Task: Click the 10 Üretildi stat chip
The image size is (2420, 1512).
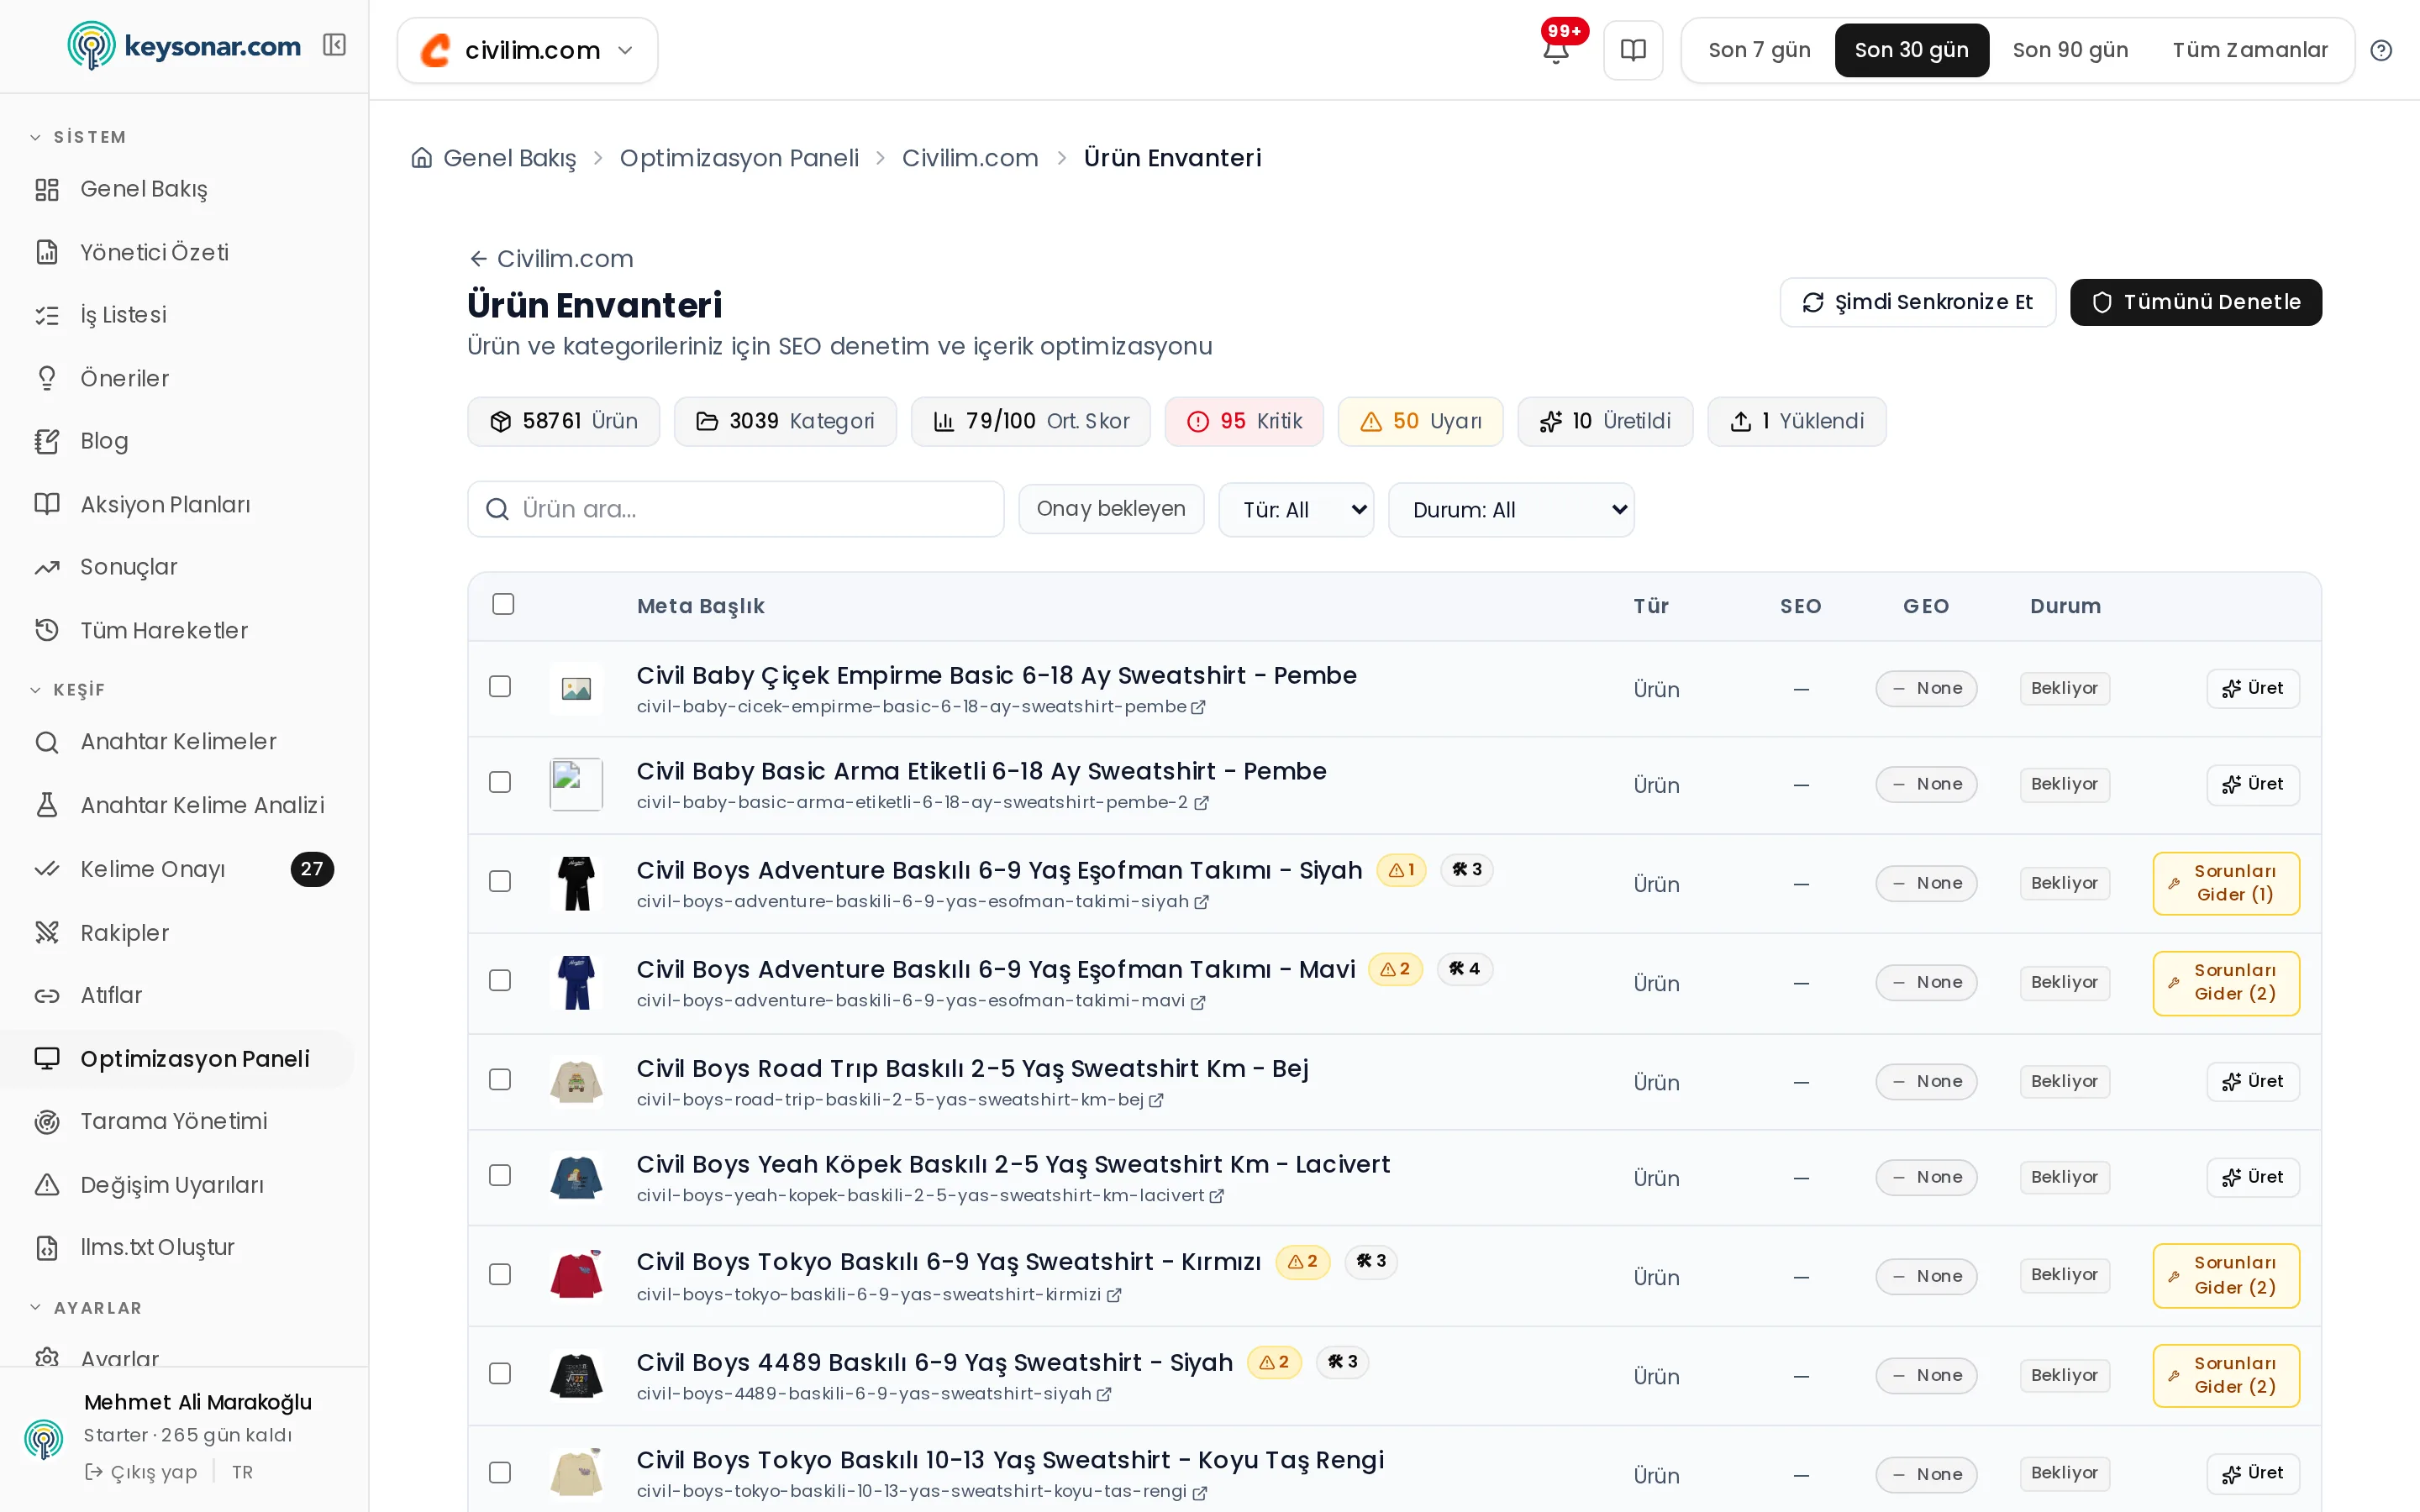Action: [1605, 421]
